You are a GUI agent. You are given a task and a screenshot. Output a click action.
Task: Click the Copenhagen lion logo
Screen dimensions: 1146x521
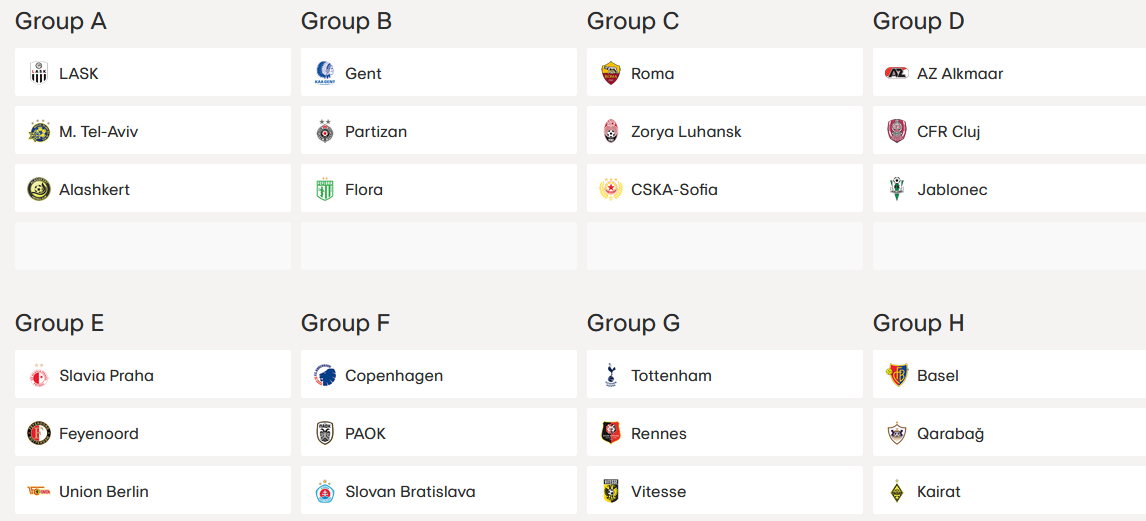coord(325,375)
